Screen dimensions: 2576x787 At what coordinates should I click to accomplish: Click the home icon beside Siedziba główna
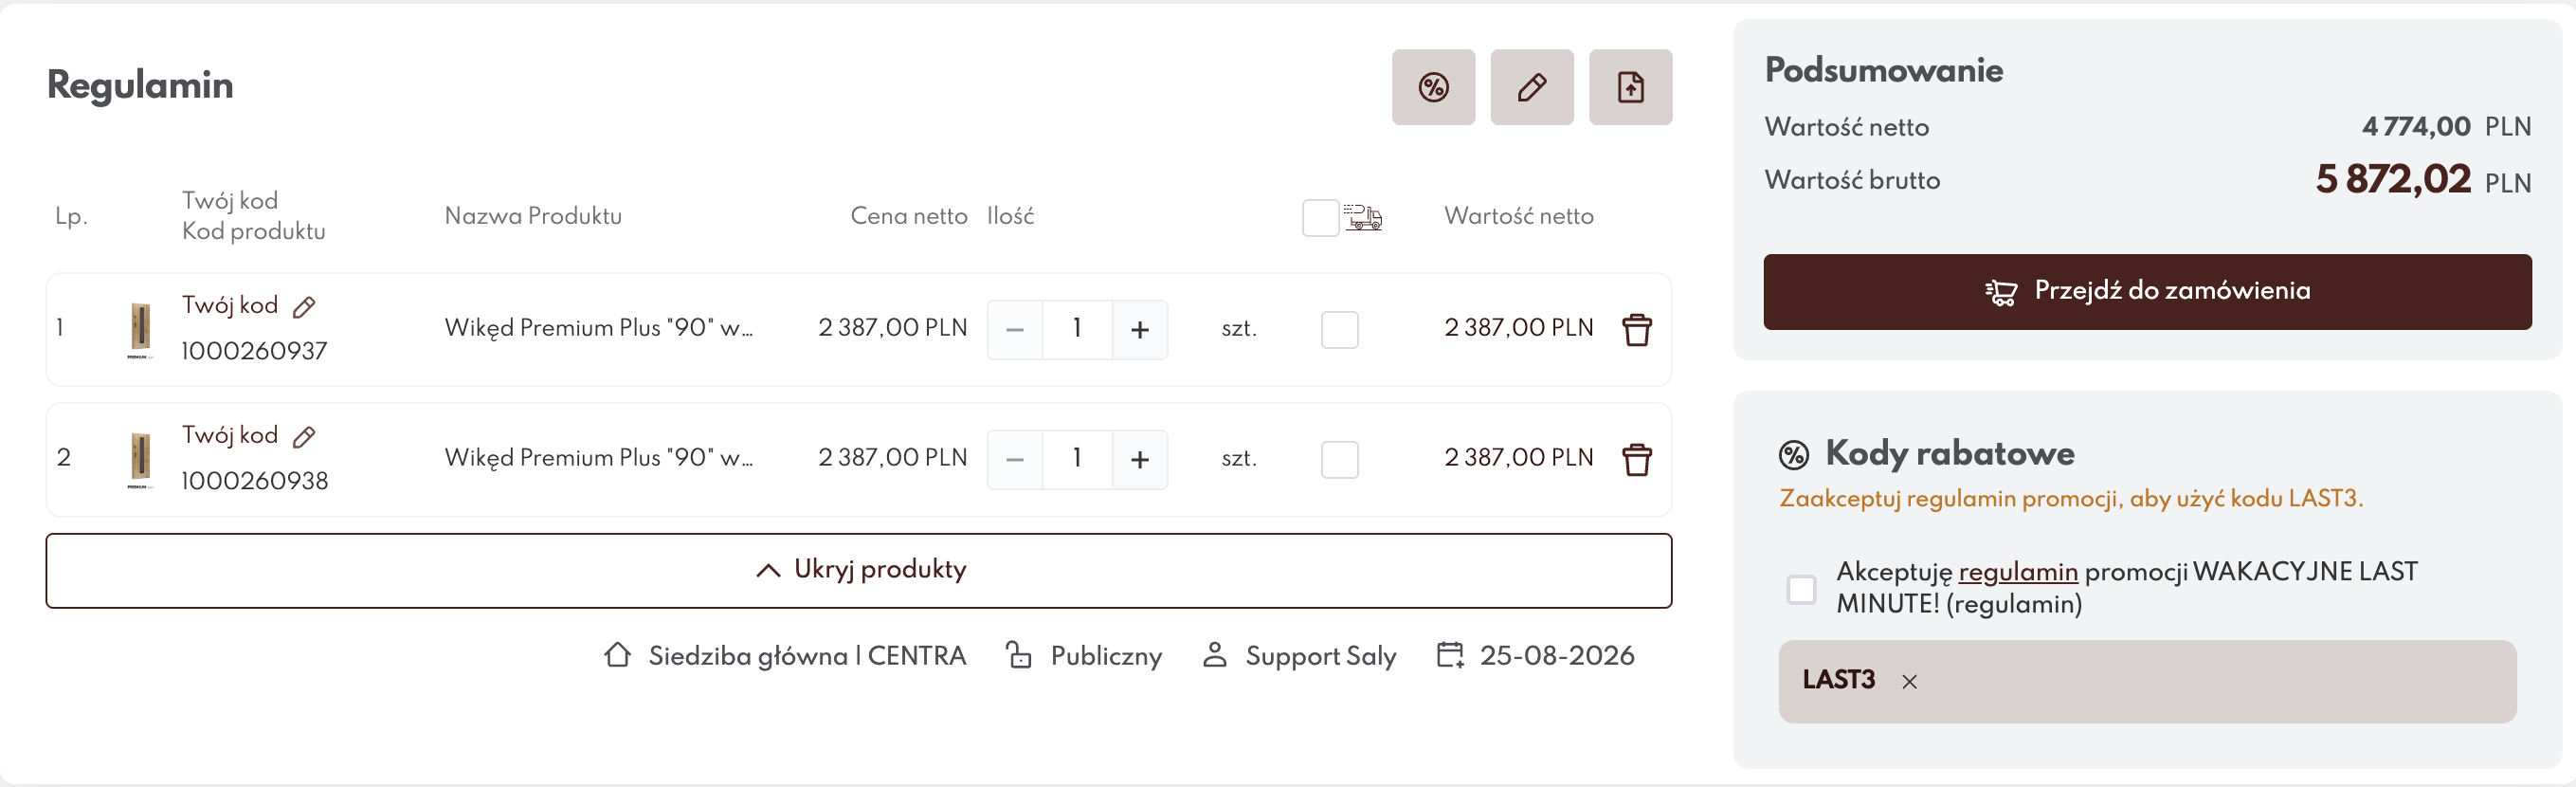tap(618, 655)
